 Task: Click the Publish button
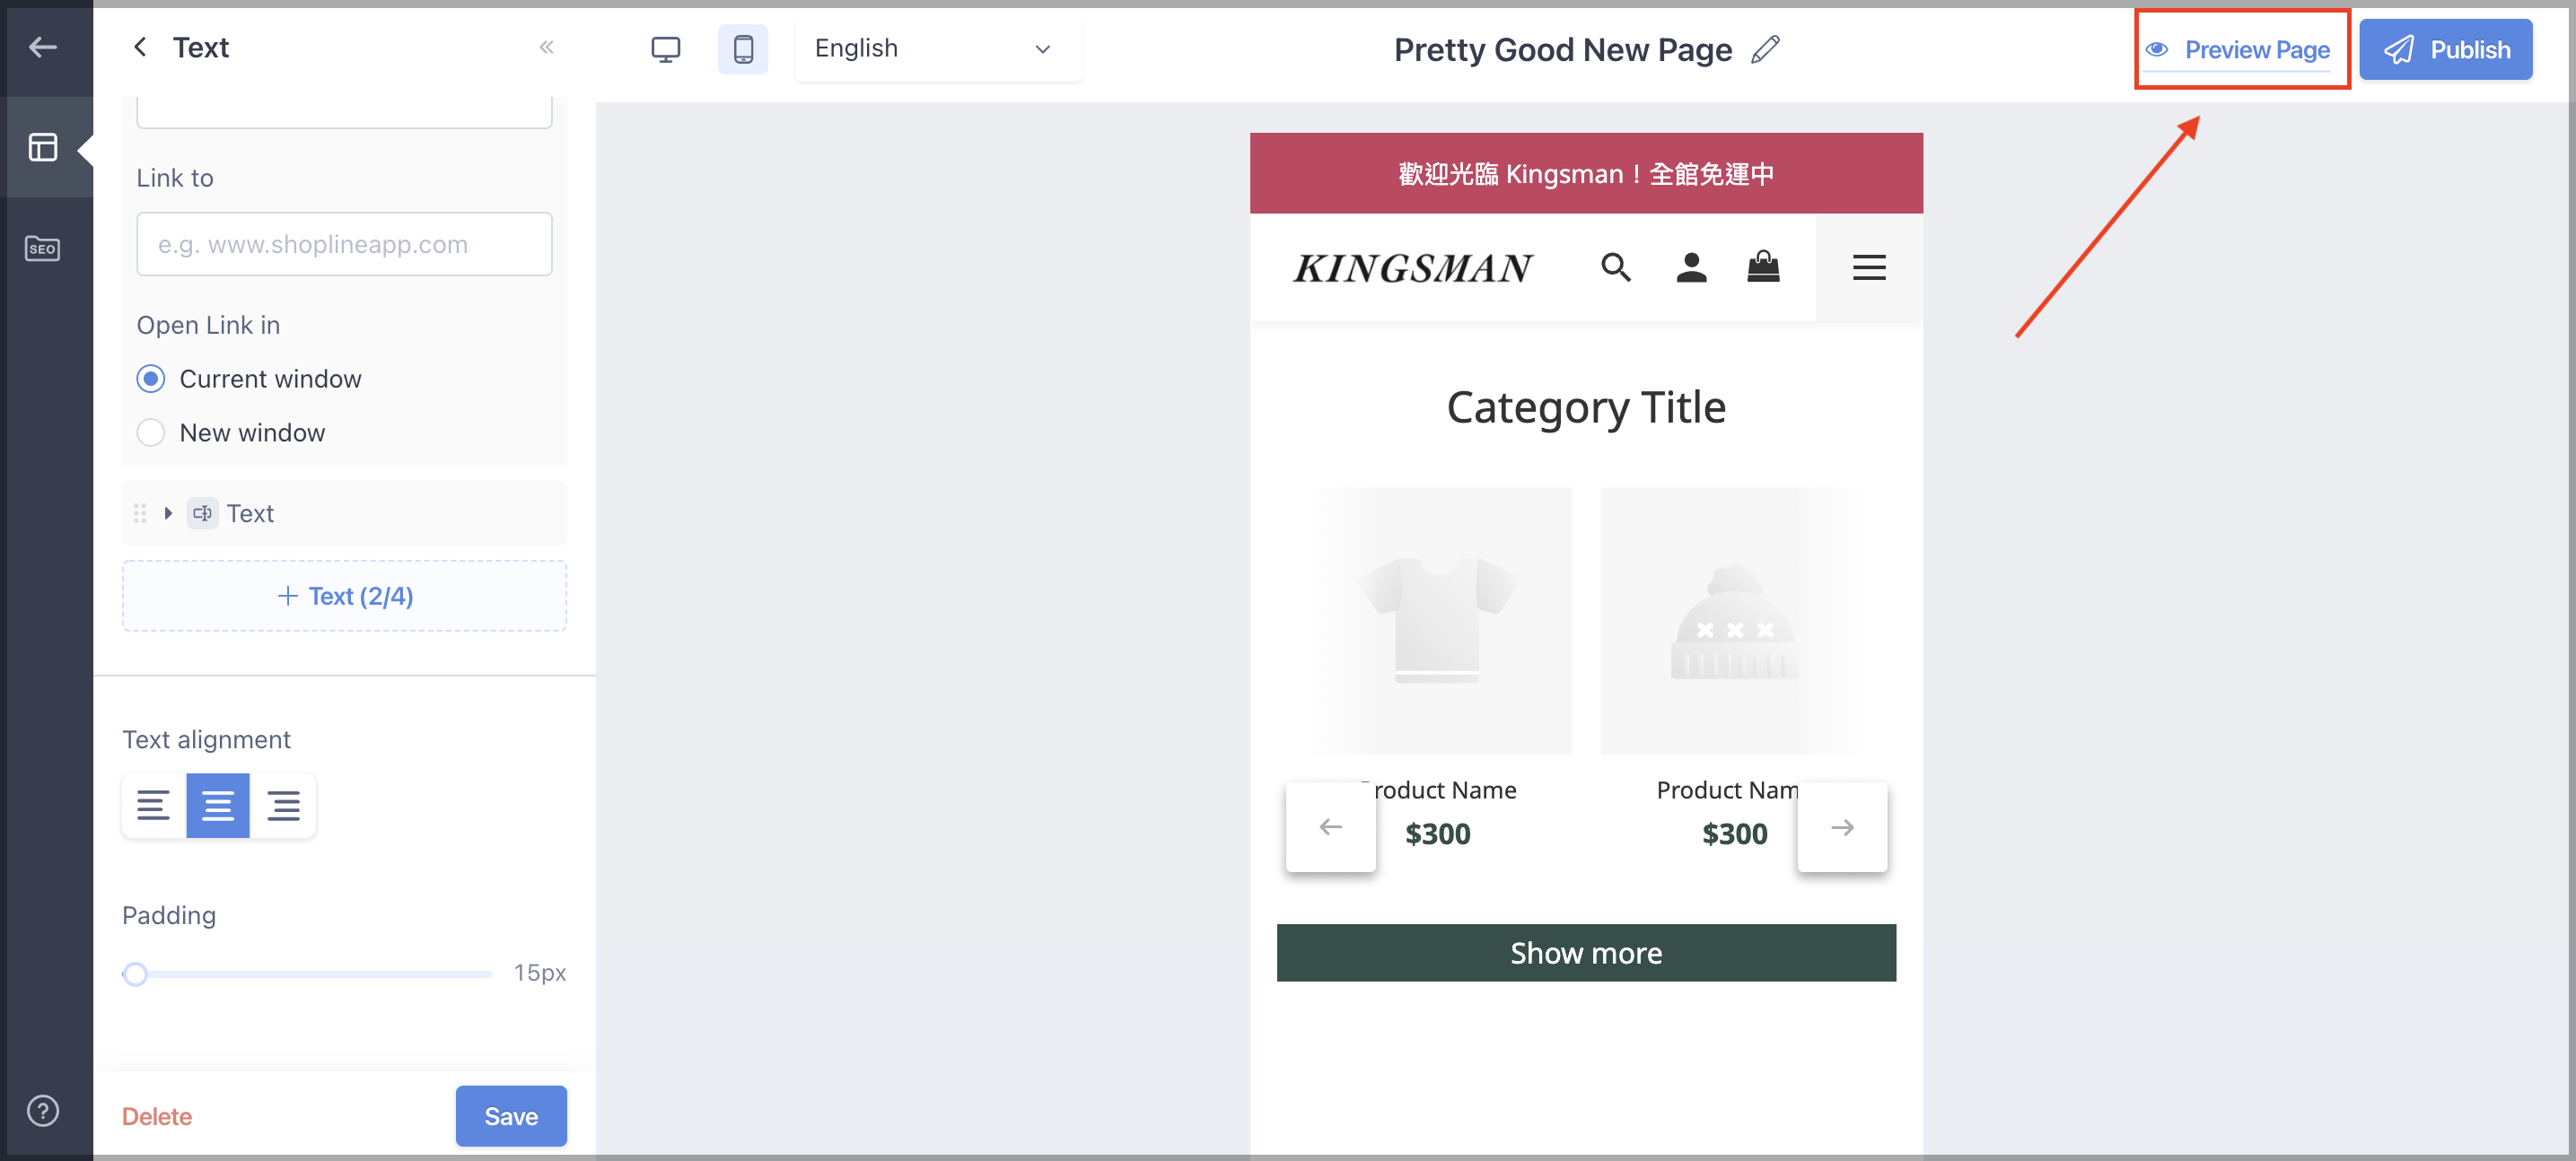pos(2445,50)
